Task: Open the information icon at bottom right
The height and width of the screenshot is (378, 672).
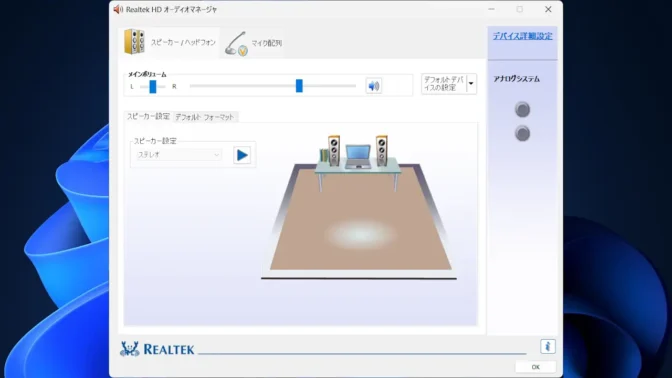Action: click(x=548, y=346)
